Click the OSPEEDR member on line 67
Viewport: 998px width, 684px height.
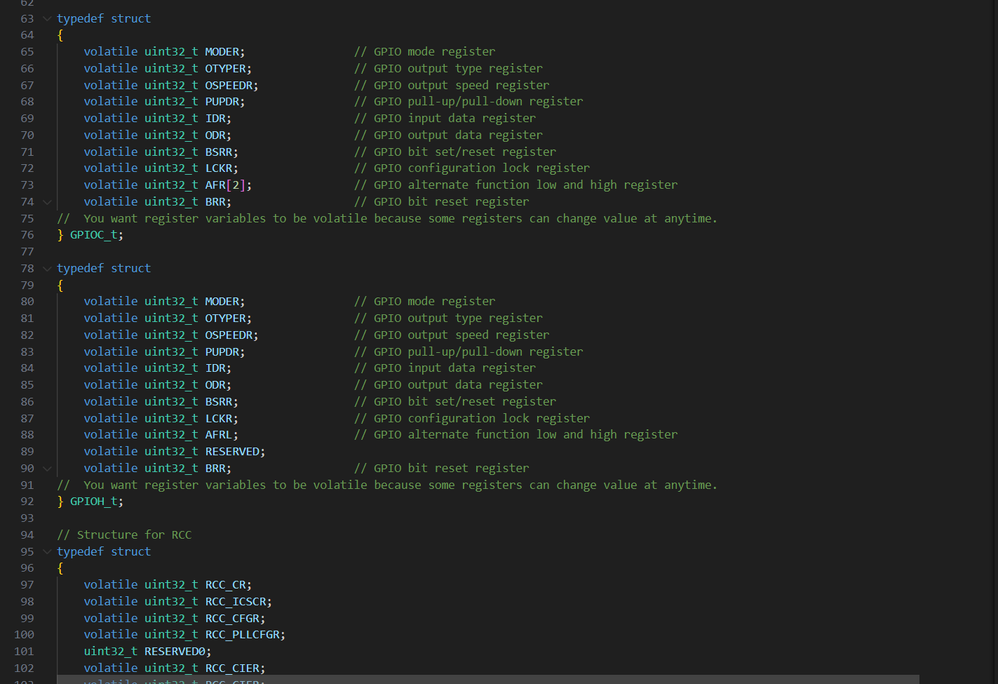pyautogui.click(x=228, y=85)
